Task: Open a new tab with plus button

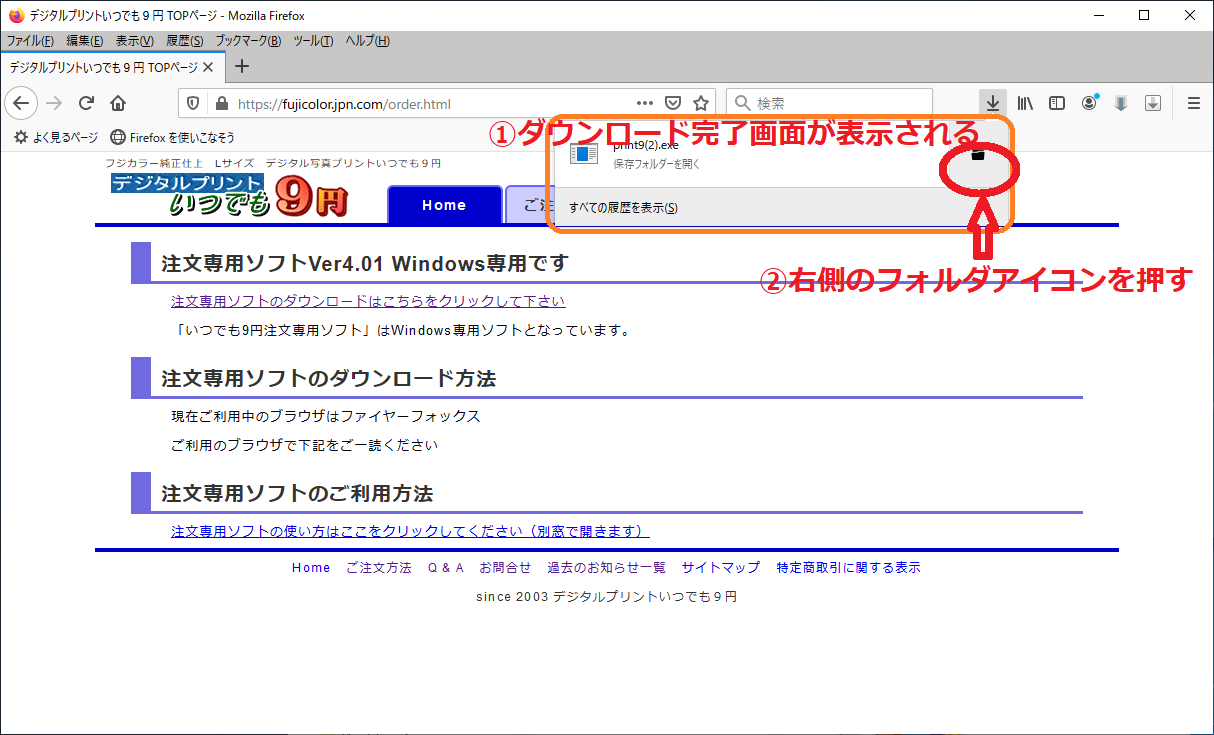Action: pos(241,67)
